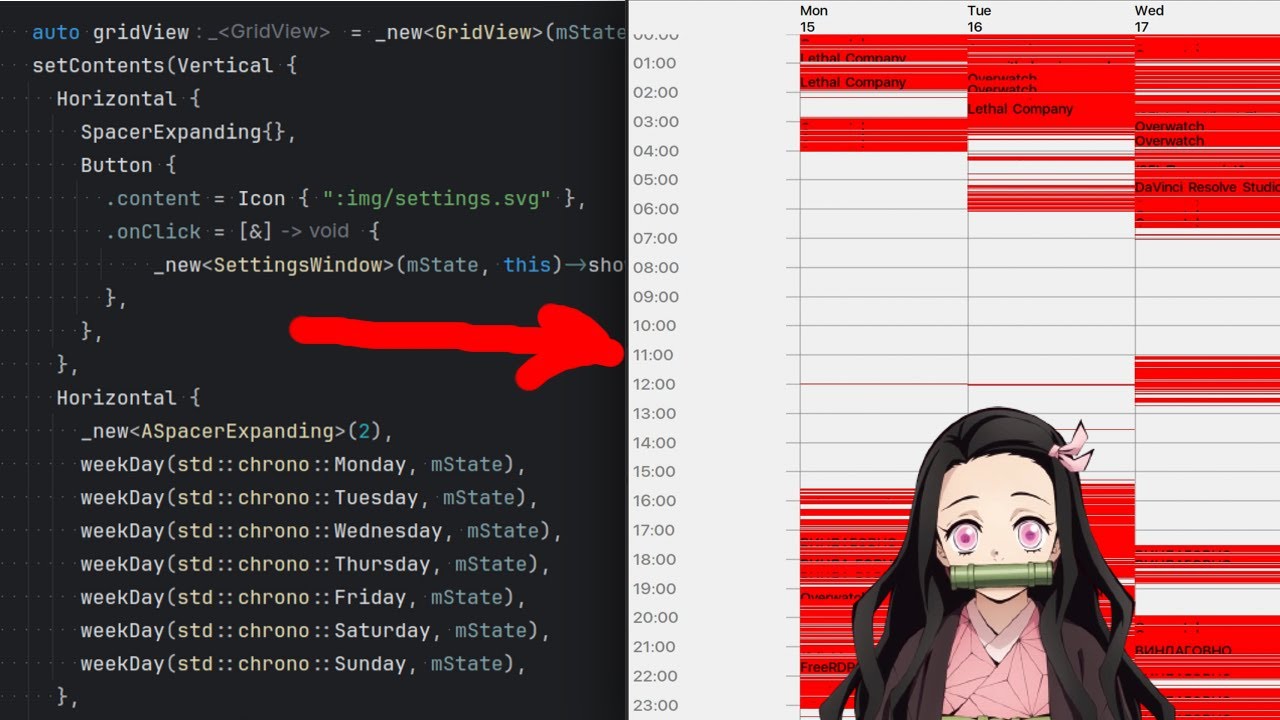Select the "Mon 15" day header
Screen dimensions: 1280x720
[814, 19]
